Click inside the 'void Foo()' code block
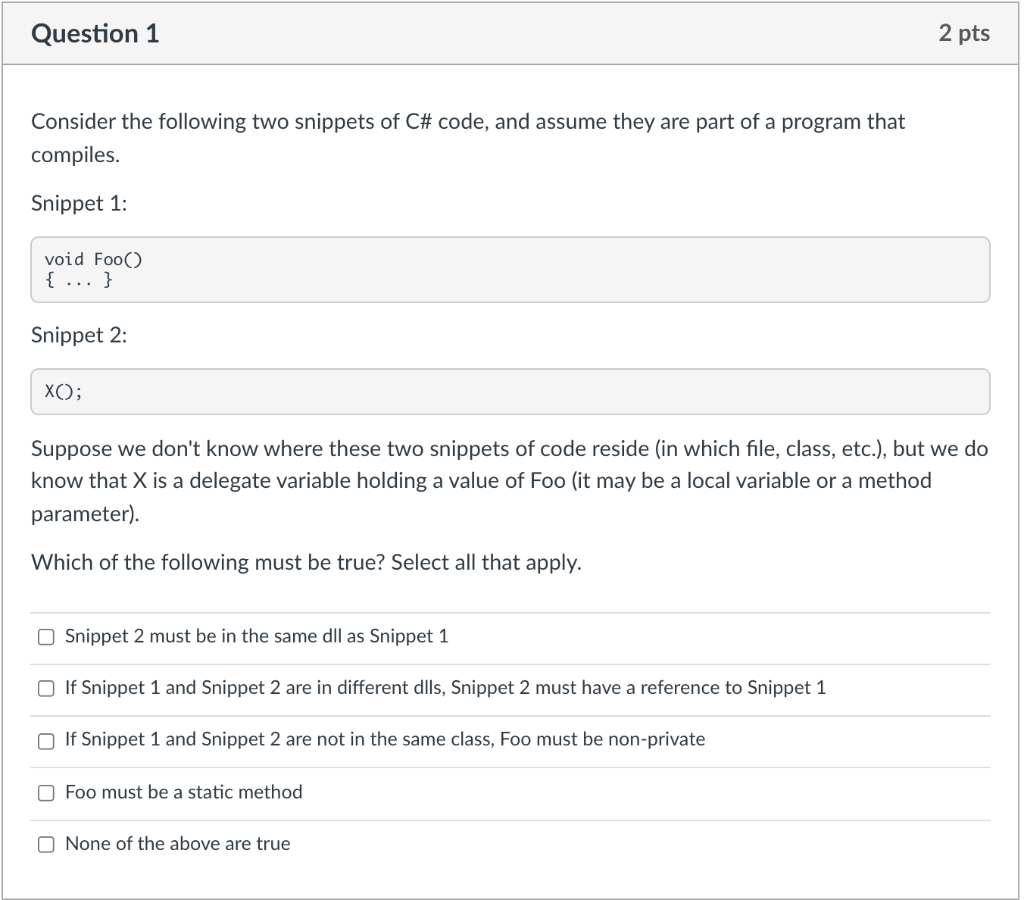Image resolution: width=1024 pixels, height=900 pixels. click(x=510, y=270)
